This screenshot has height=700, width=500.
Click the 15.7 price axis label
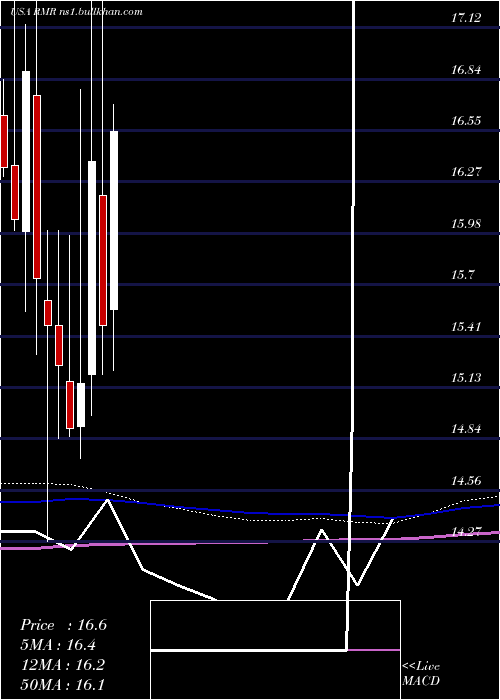click(462, 275)
